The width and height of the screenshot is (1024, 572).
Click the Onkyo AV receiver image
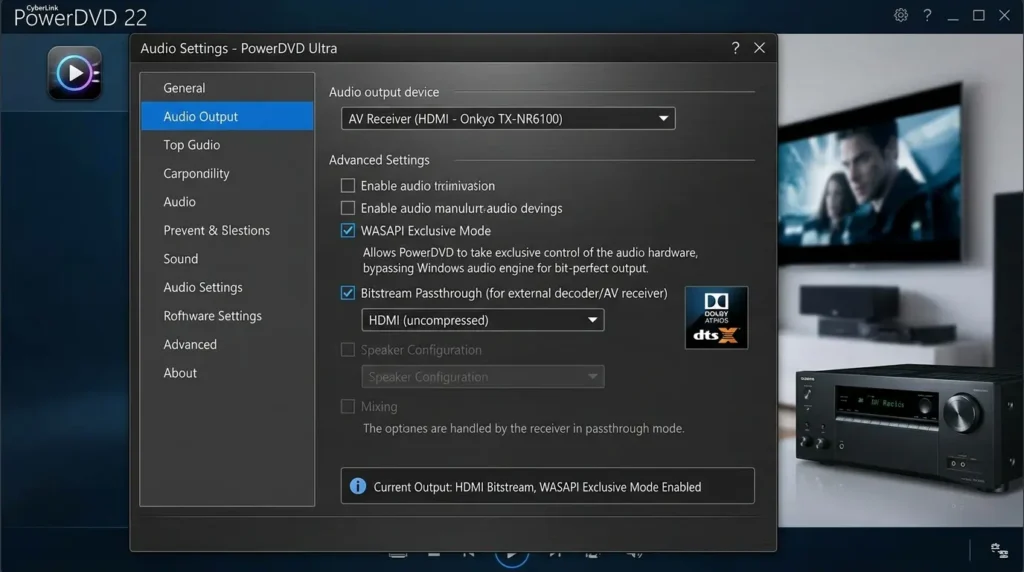(909, 428)
